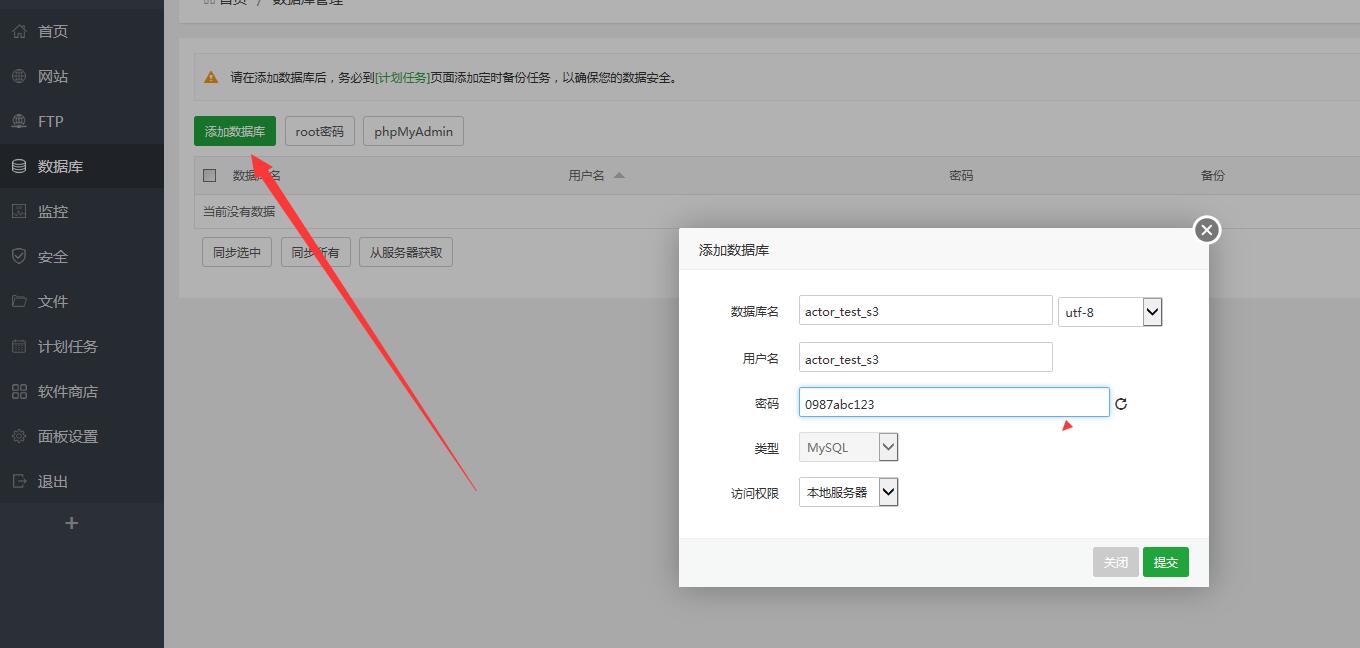
Task: Click the phpMyAdmin button
Action: coord(413,131)
